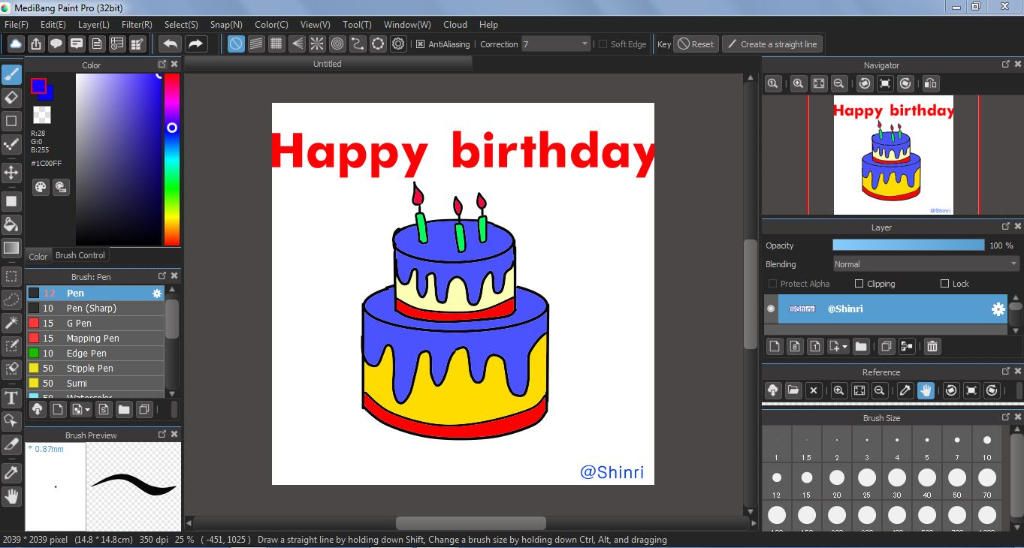This screenshot has width=1024, height=548.
Task: Click the Redo arrow
Action: [195, 44]
